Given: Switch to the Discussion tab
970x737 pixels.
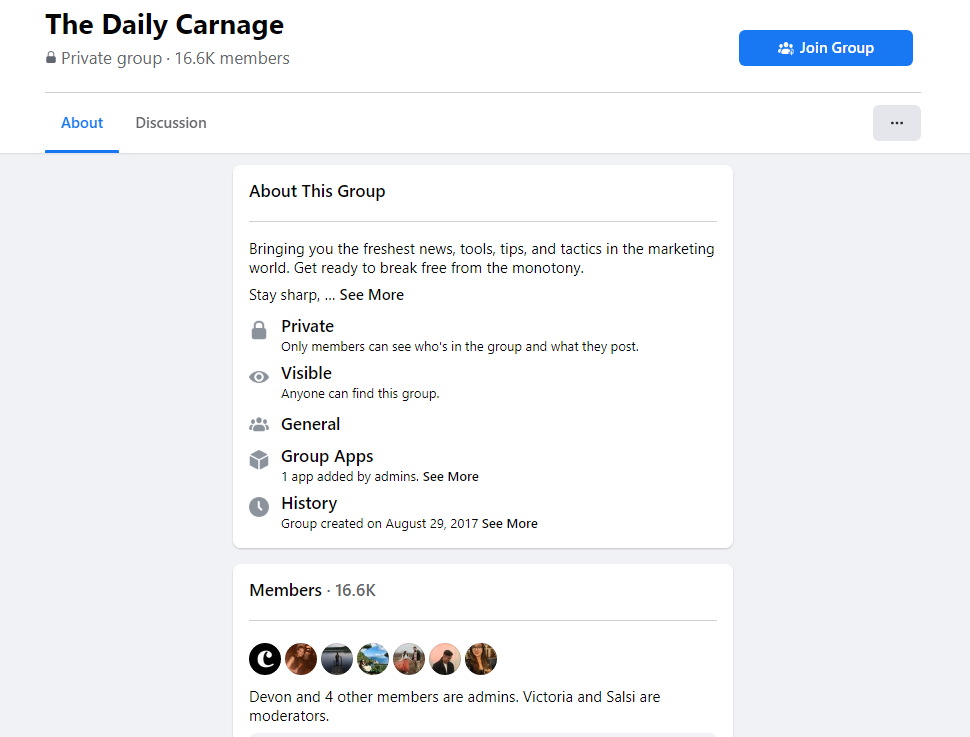Looking at the screenshot, I should click(x=171, y=123).
